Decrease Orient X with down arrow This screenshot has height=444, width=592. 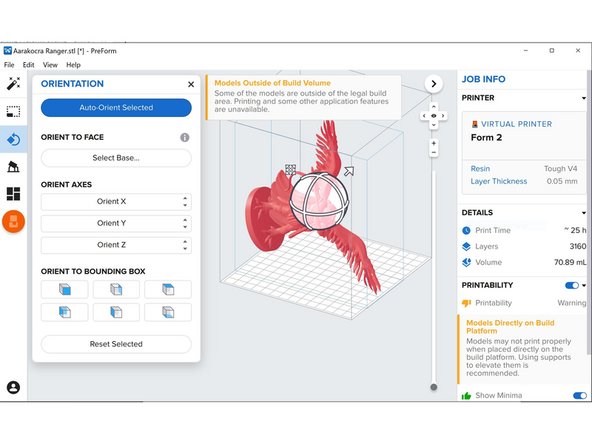tap(185, 205)
